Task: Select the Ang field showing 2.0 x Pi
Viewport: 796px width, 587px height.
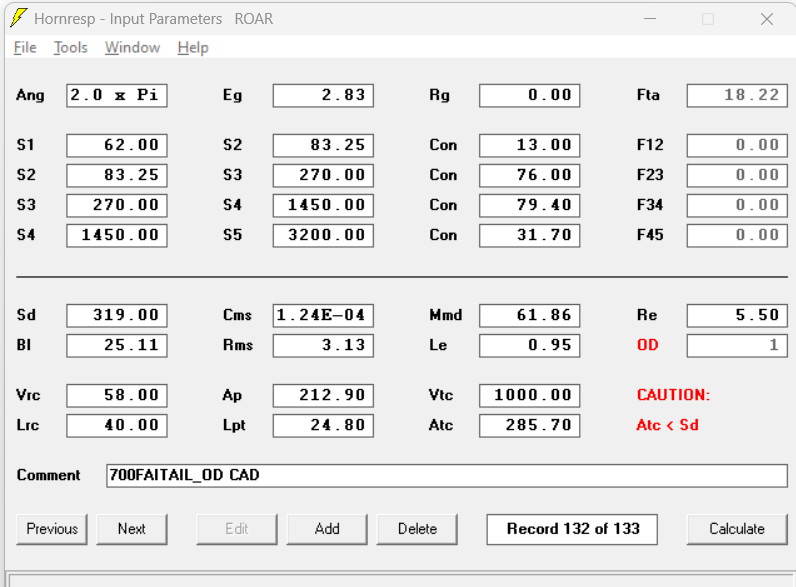Action: point(117,95)
